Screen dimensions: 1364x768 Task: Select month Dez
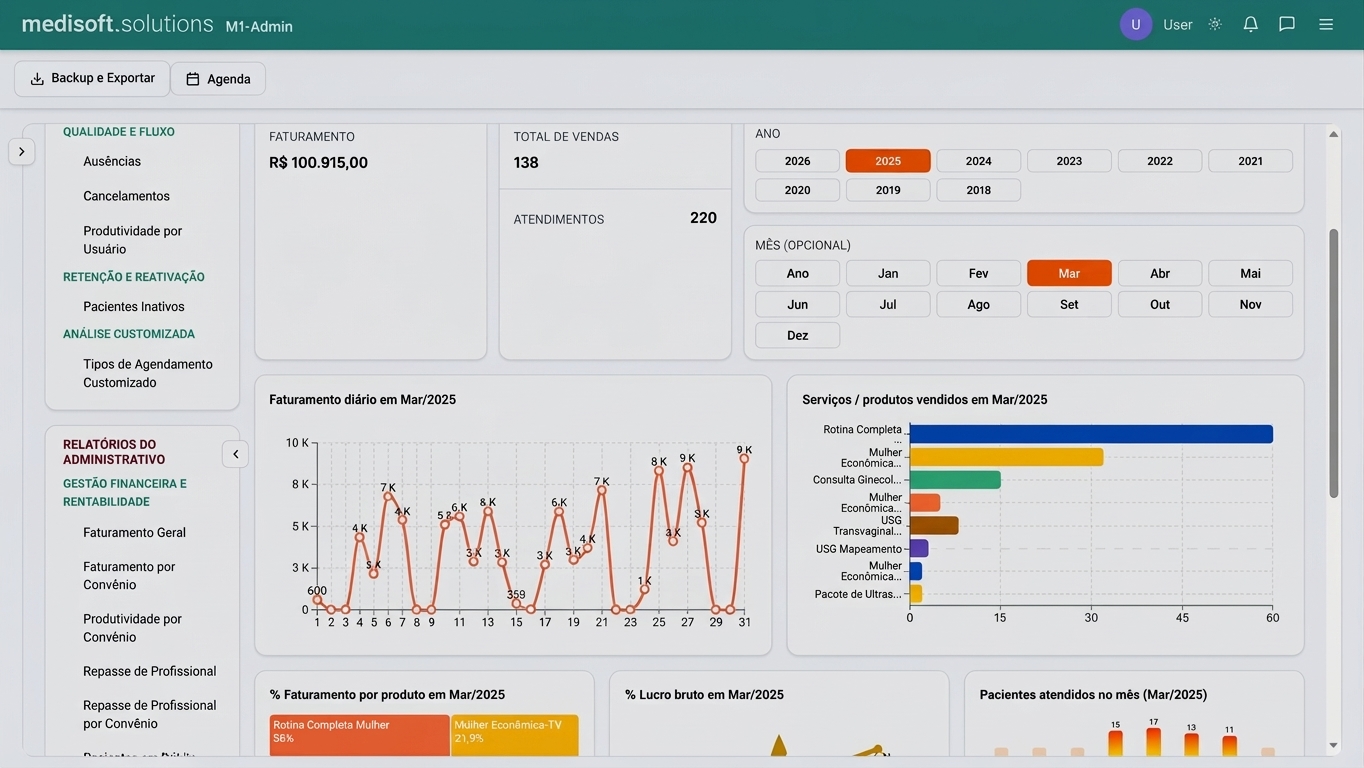click(x=798, y=335)
